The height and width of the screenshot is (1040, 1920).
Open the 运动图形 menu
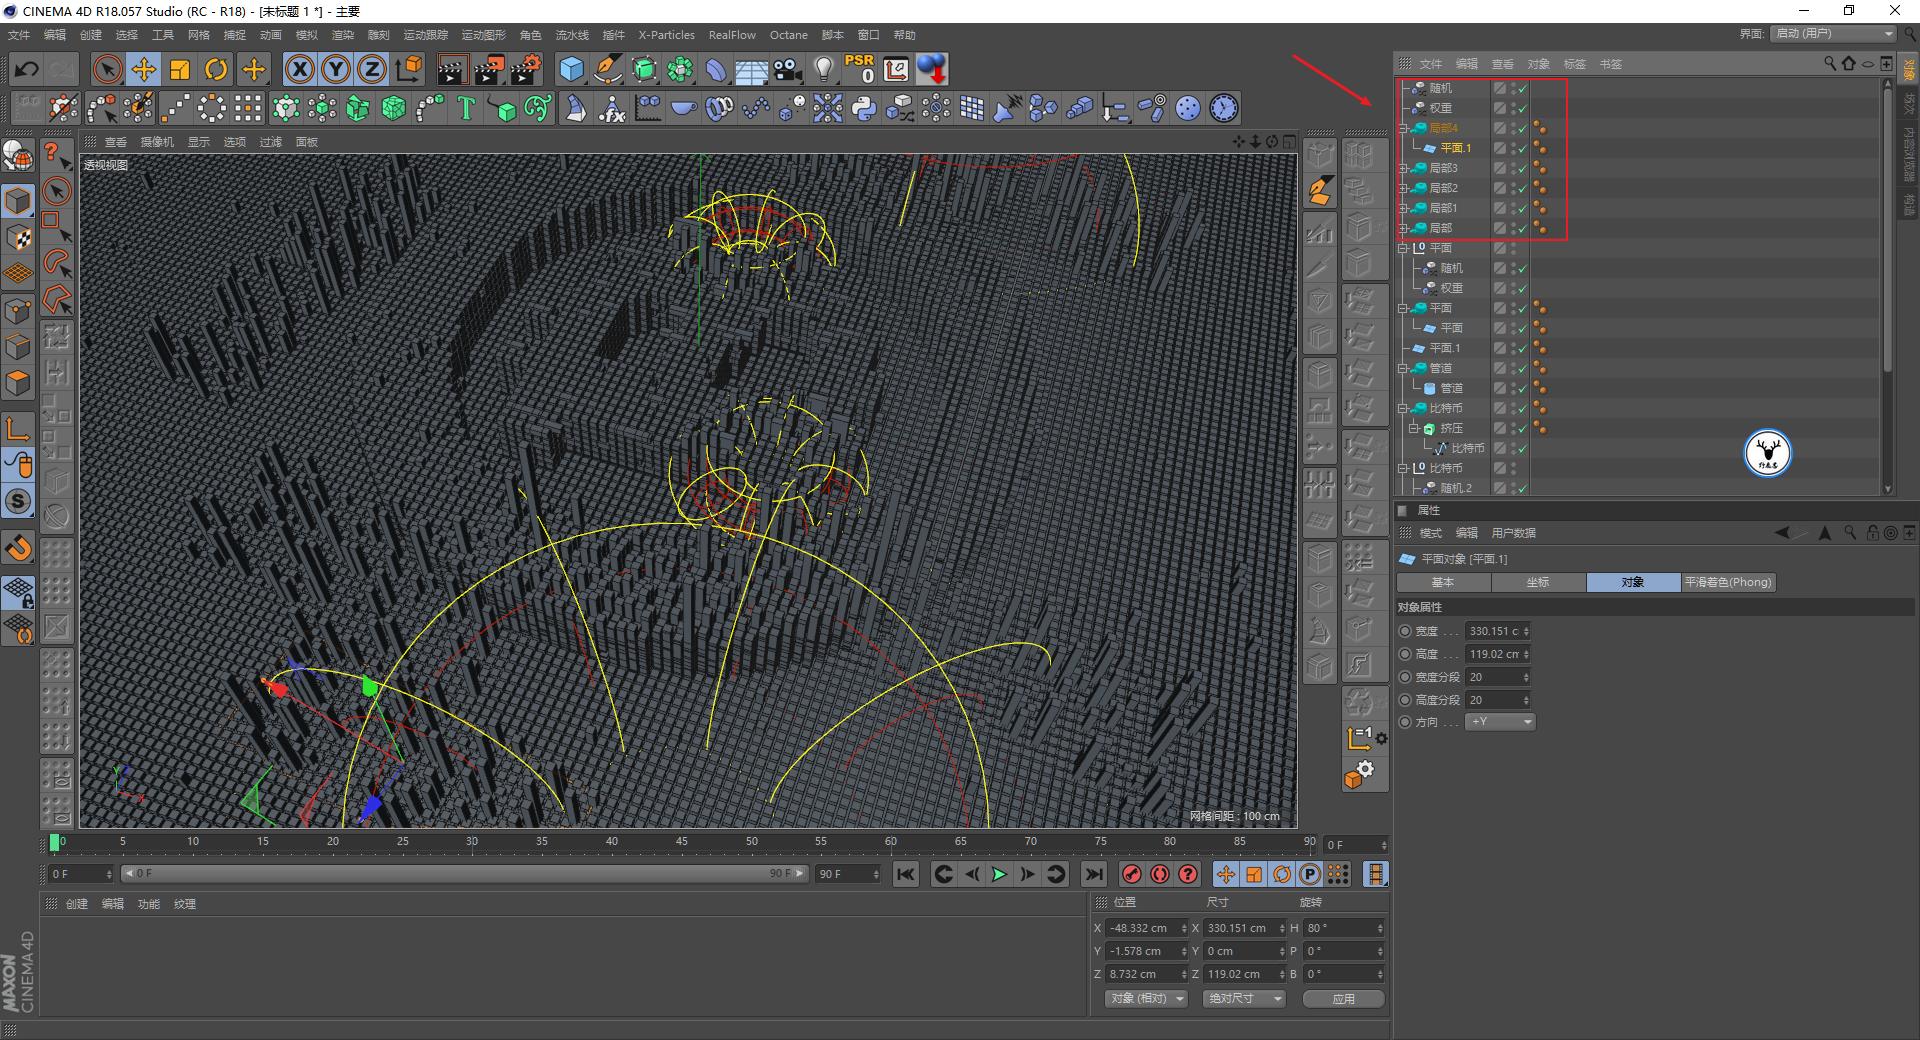[483, 35]
